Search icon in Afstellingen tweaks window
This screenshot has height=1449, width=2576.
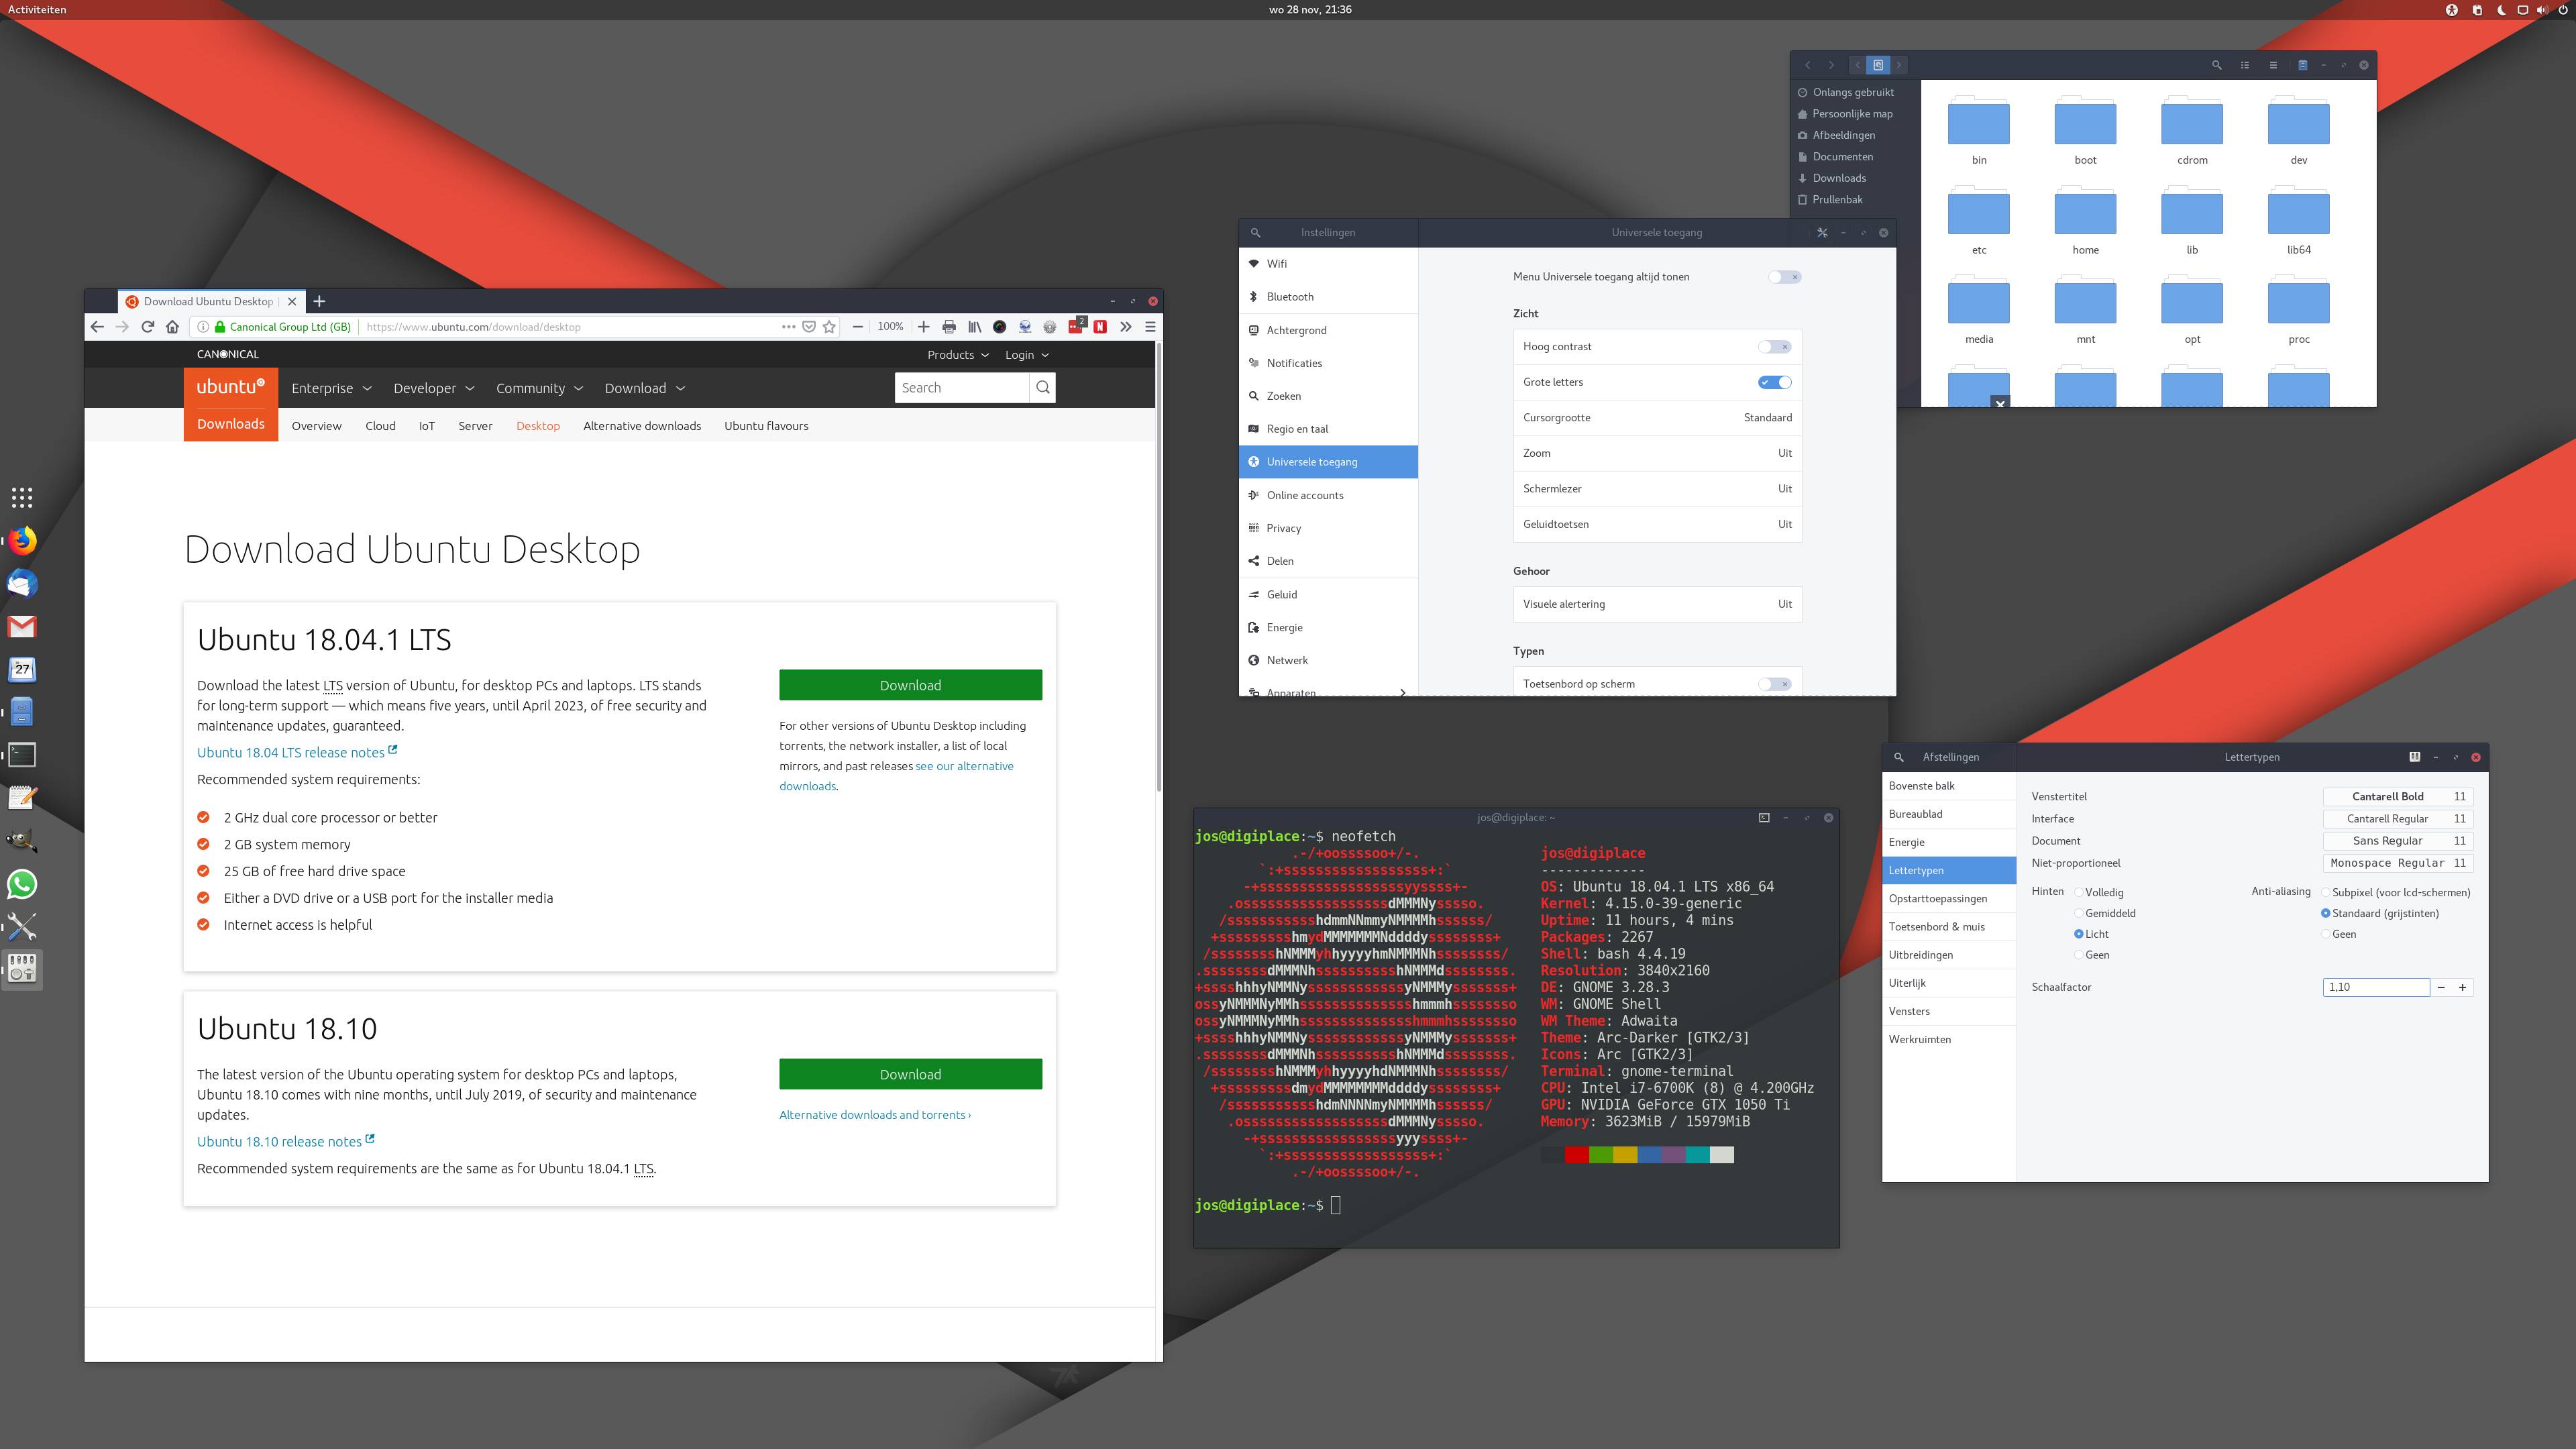(1899, 757)
